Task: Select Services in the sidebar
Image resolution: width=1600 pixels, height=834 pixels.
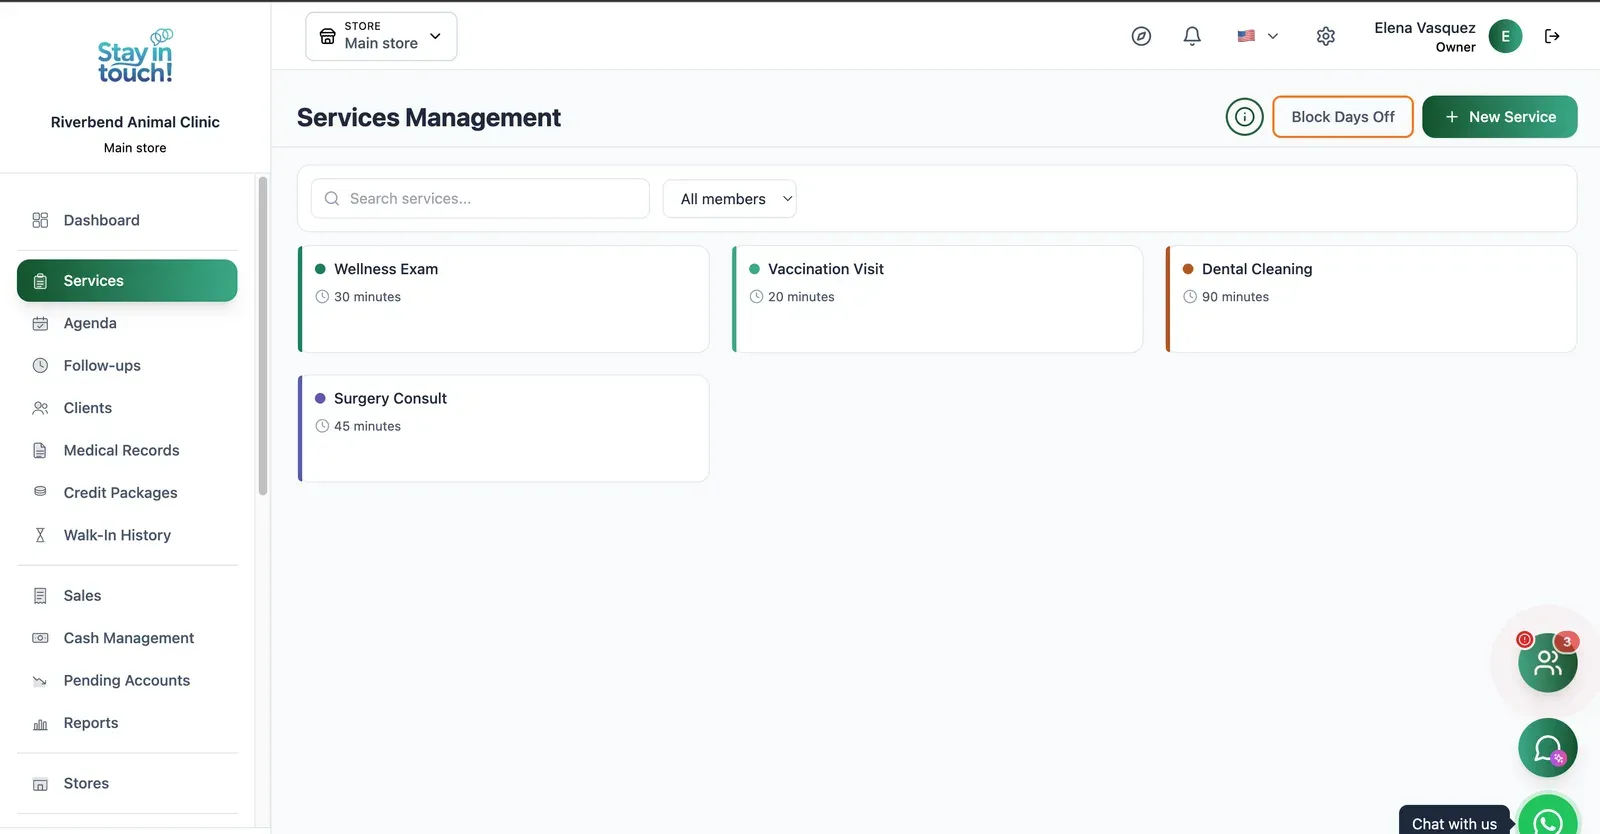Action: (127, 281)
